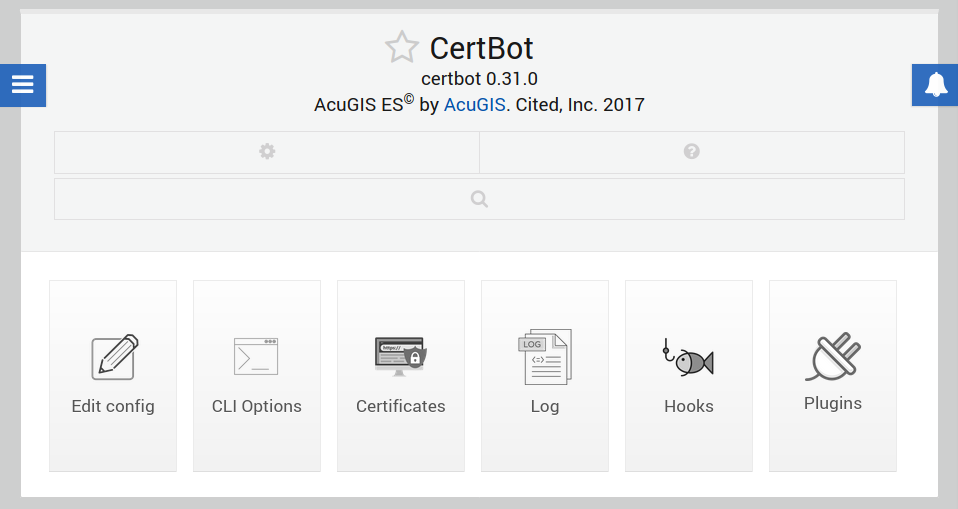The width and height of the screenshot is (958, 509).
Task: Click the Certificates monitor-and-lock icon
Action: point(400,356)
